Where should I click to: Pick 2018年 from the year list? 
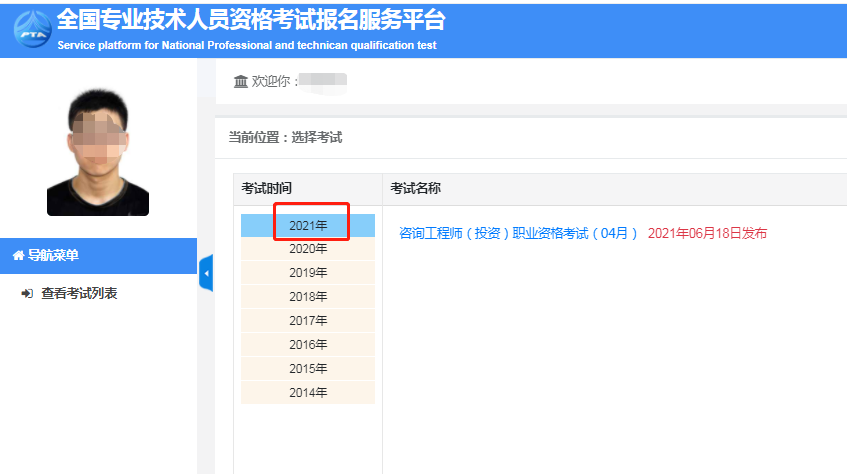click(308, 297)
